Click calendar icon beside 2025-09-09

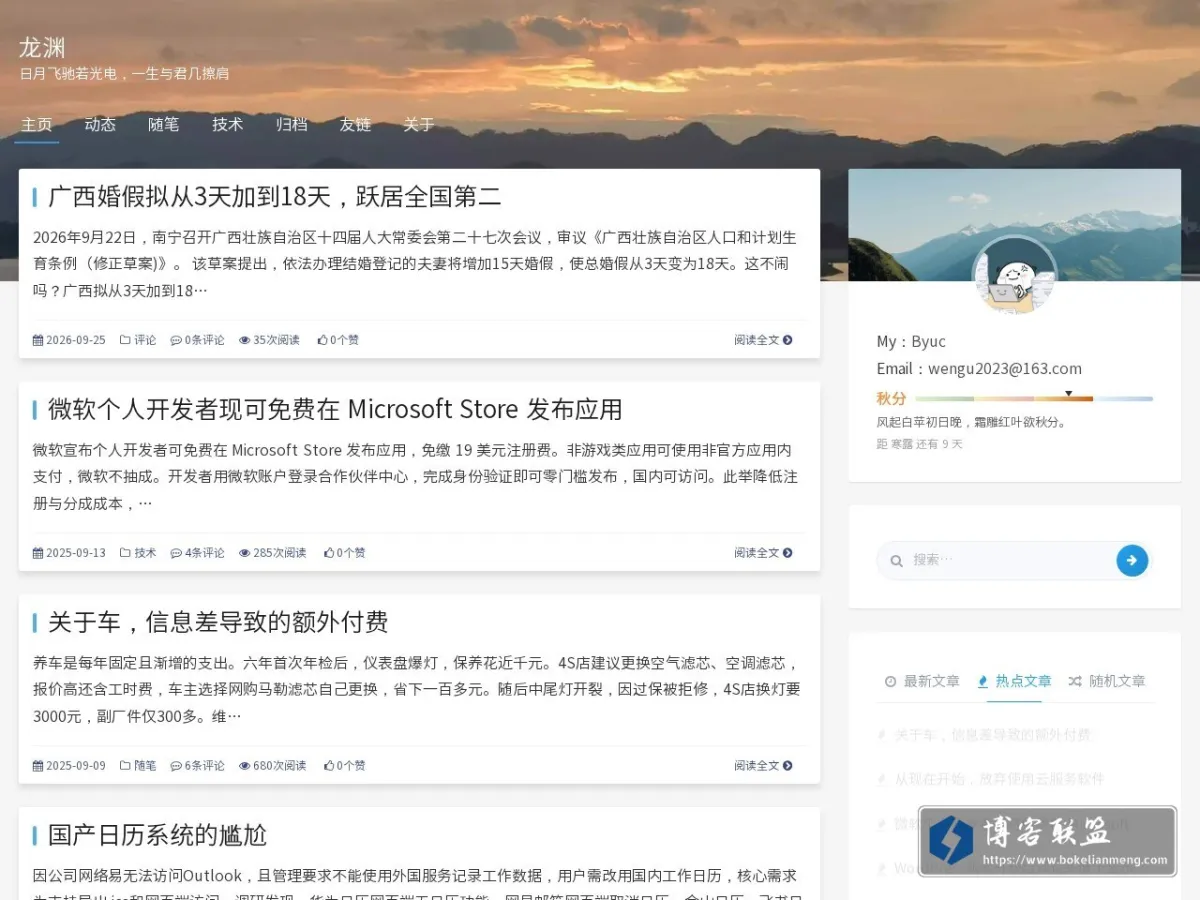(x=38, y=766)
